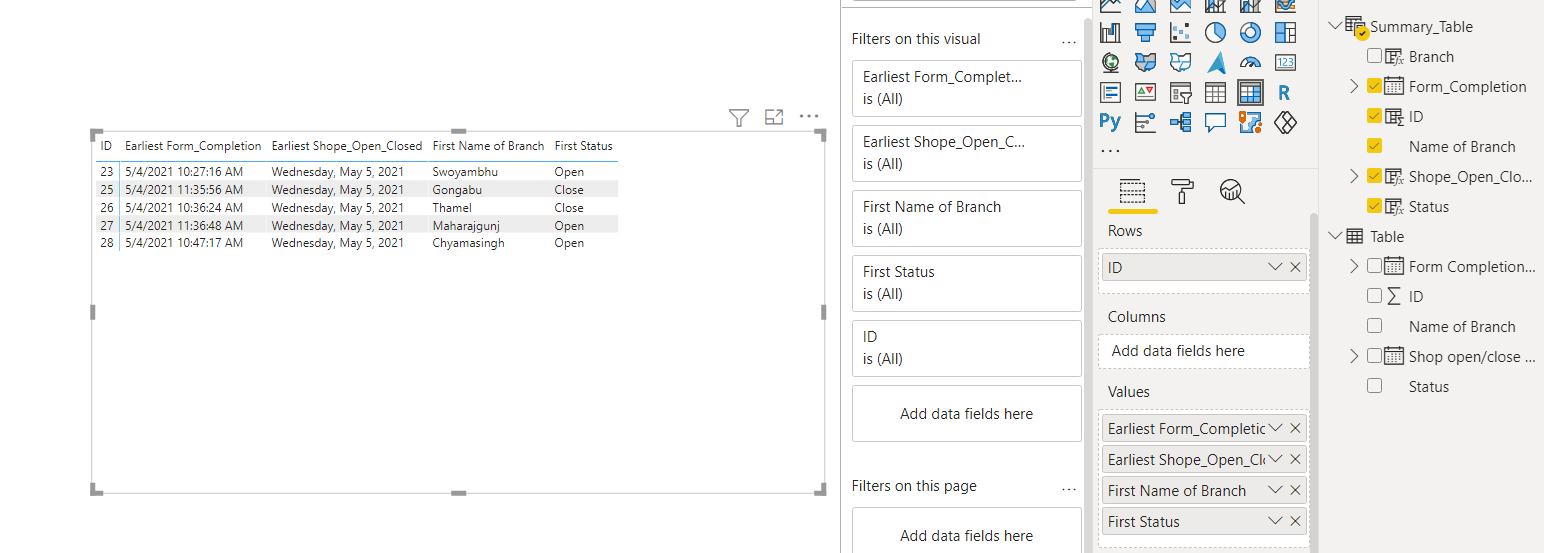
Task: Expand Form_Completion date hierarchy in Summary_Table
Action: pyautogui.click(x=1354, y=86)
